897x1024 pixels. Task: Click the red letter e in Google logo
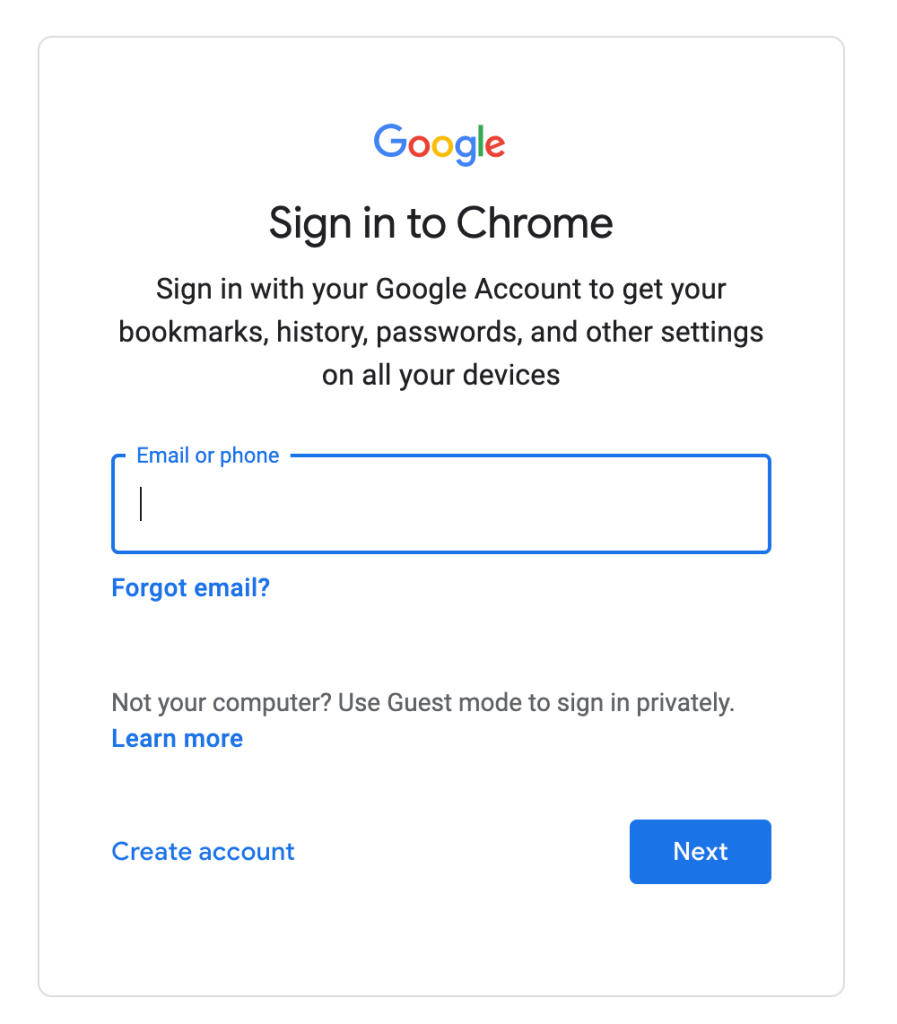tap(494, 147)
